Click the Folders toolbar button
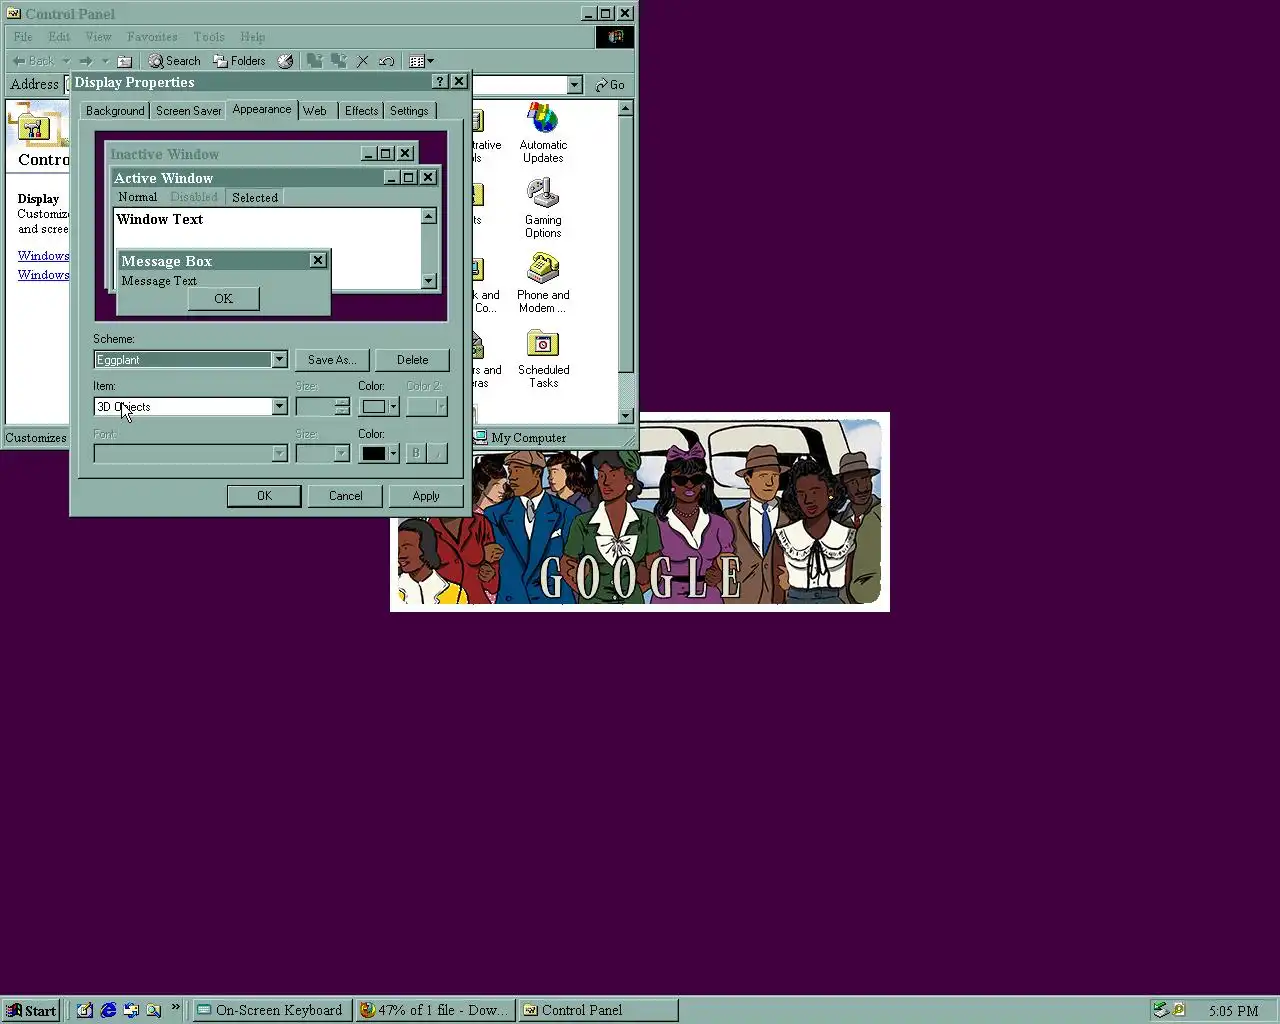This screenshot has height=1024, width=1280. [x=239, y=61]
